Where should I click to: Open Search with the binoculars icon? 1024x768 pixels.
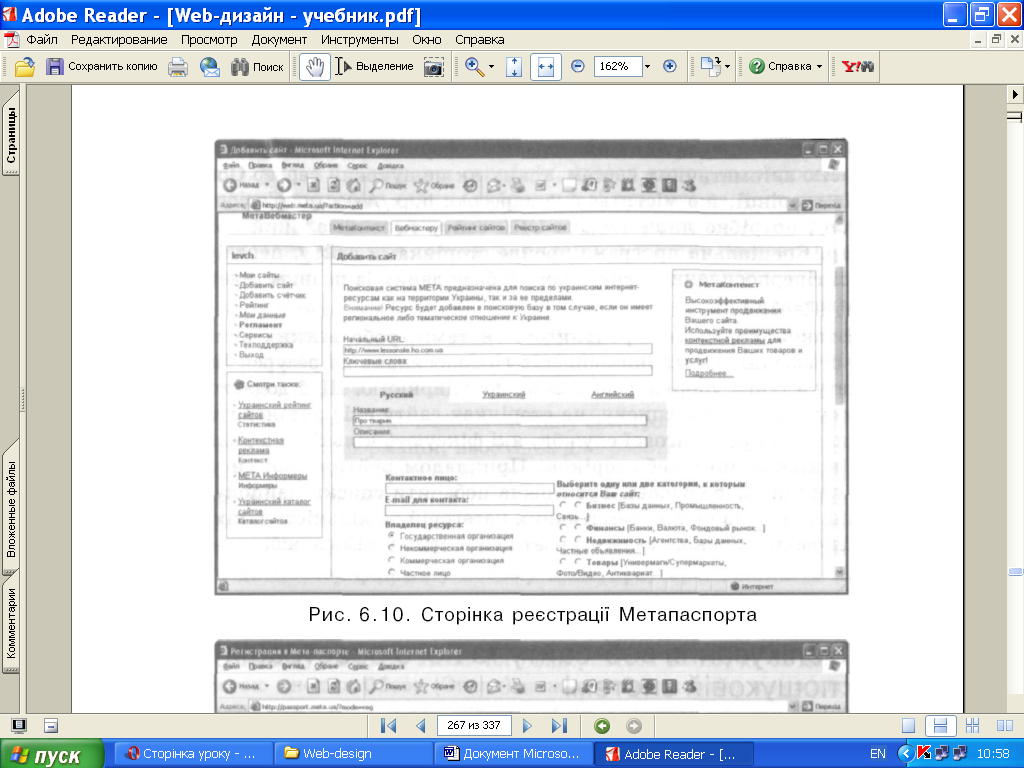240,67
